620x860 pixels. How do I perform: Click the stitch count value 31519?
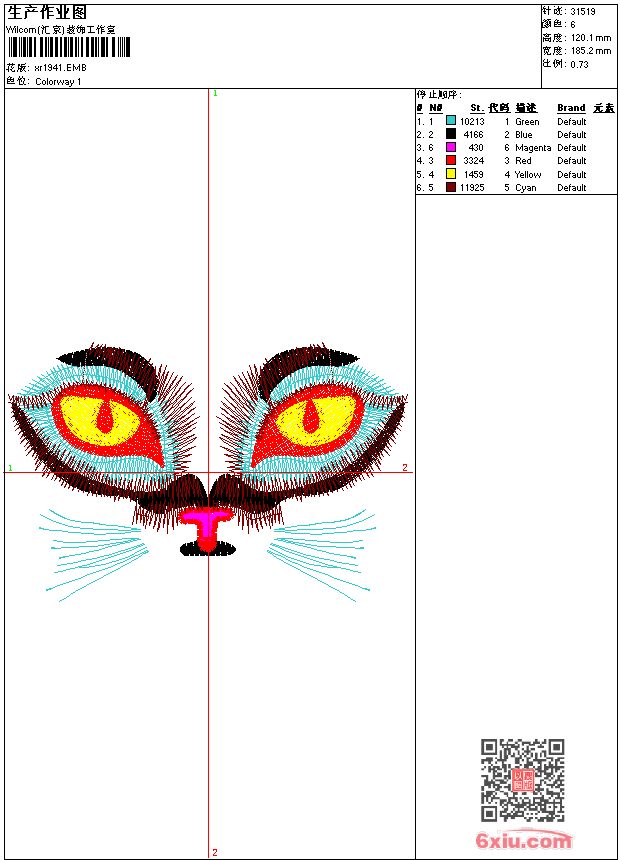(583, 12)
